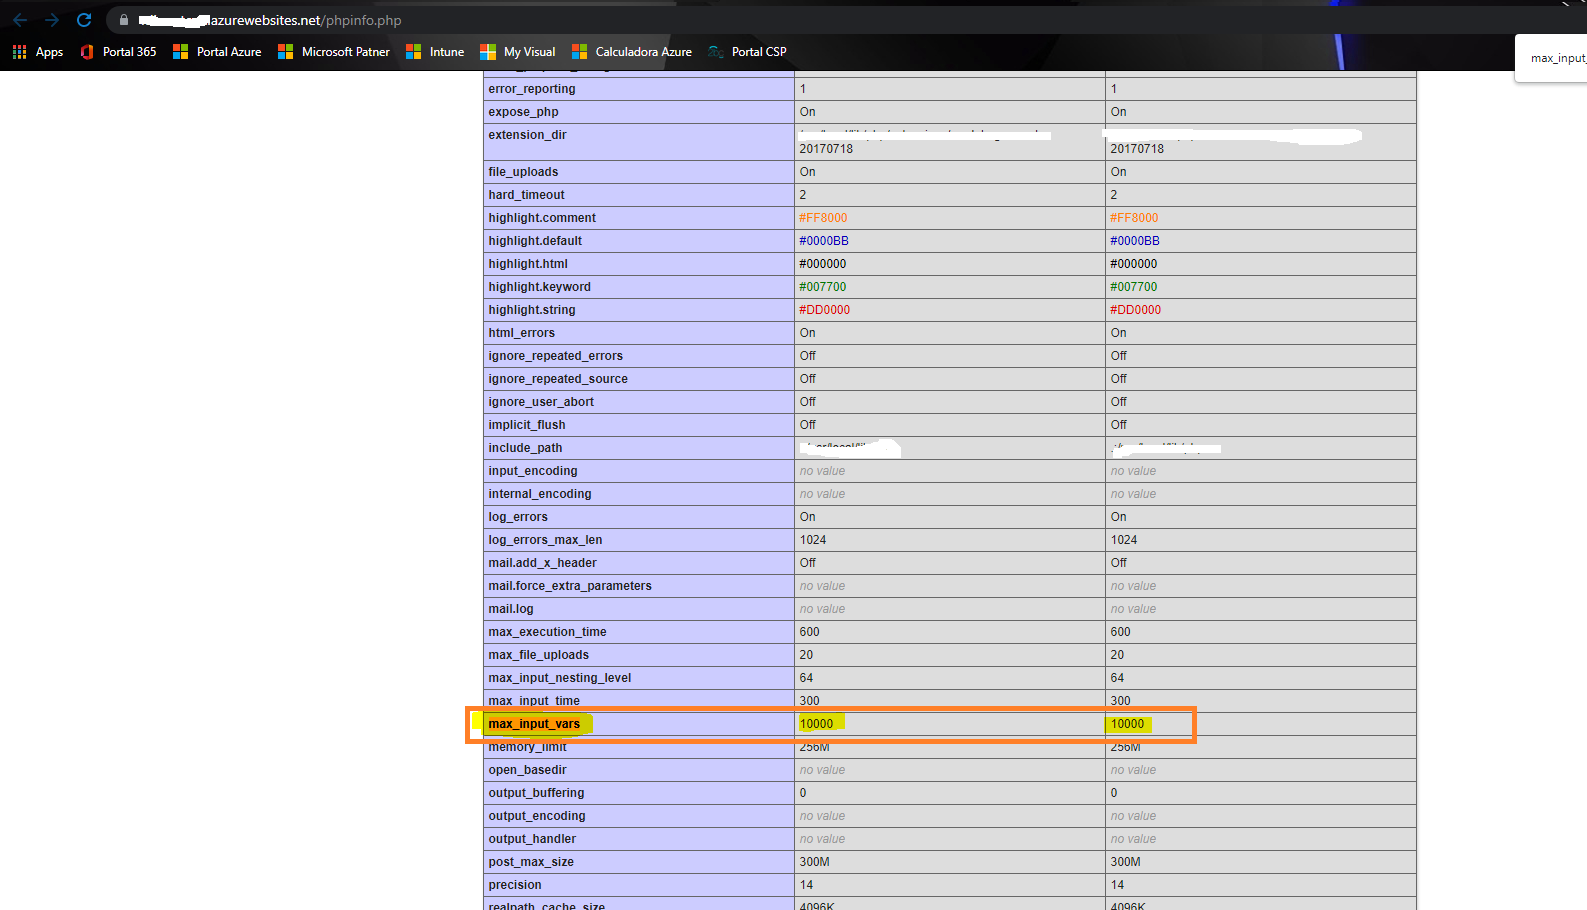Image resolution: width=1587 pixels, height=910 pixels.
Task: Click the output_encoding directive name
Action: tap(537, 816)
